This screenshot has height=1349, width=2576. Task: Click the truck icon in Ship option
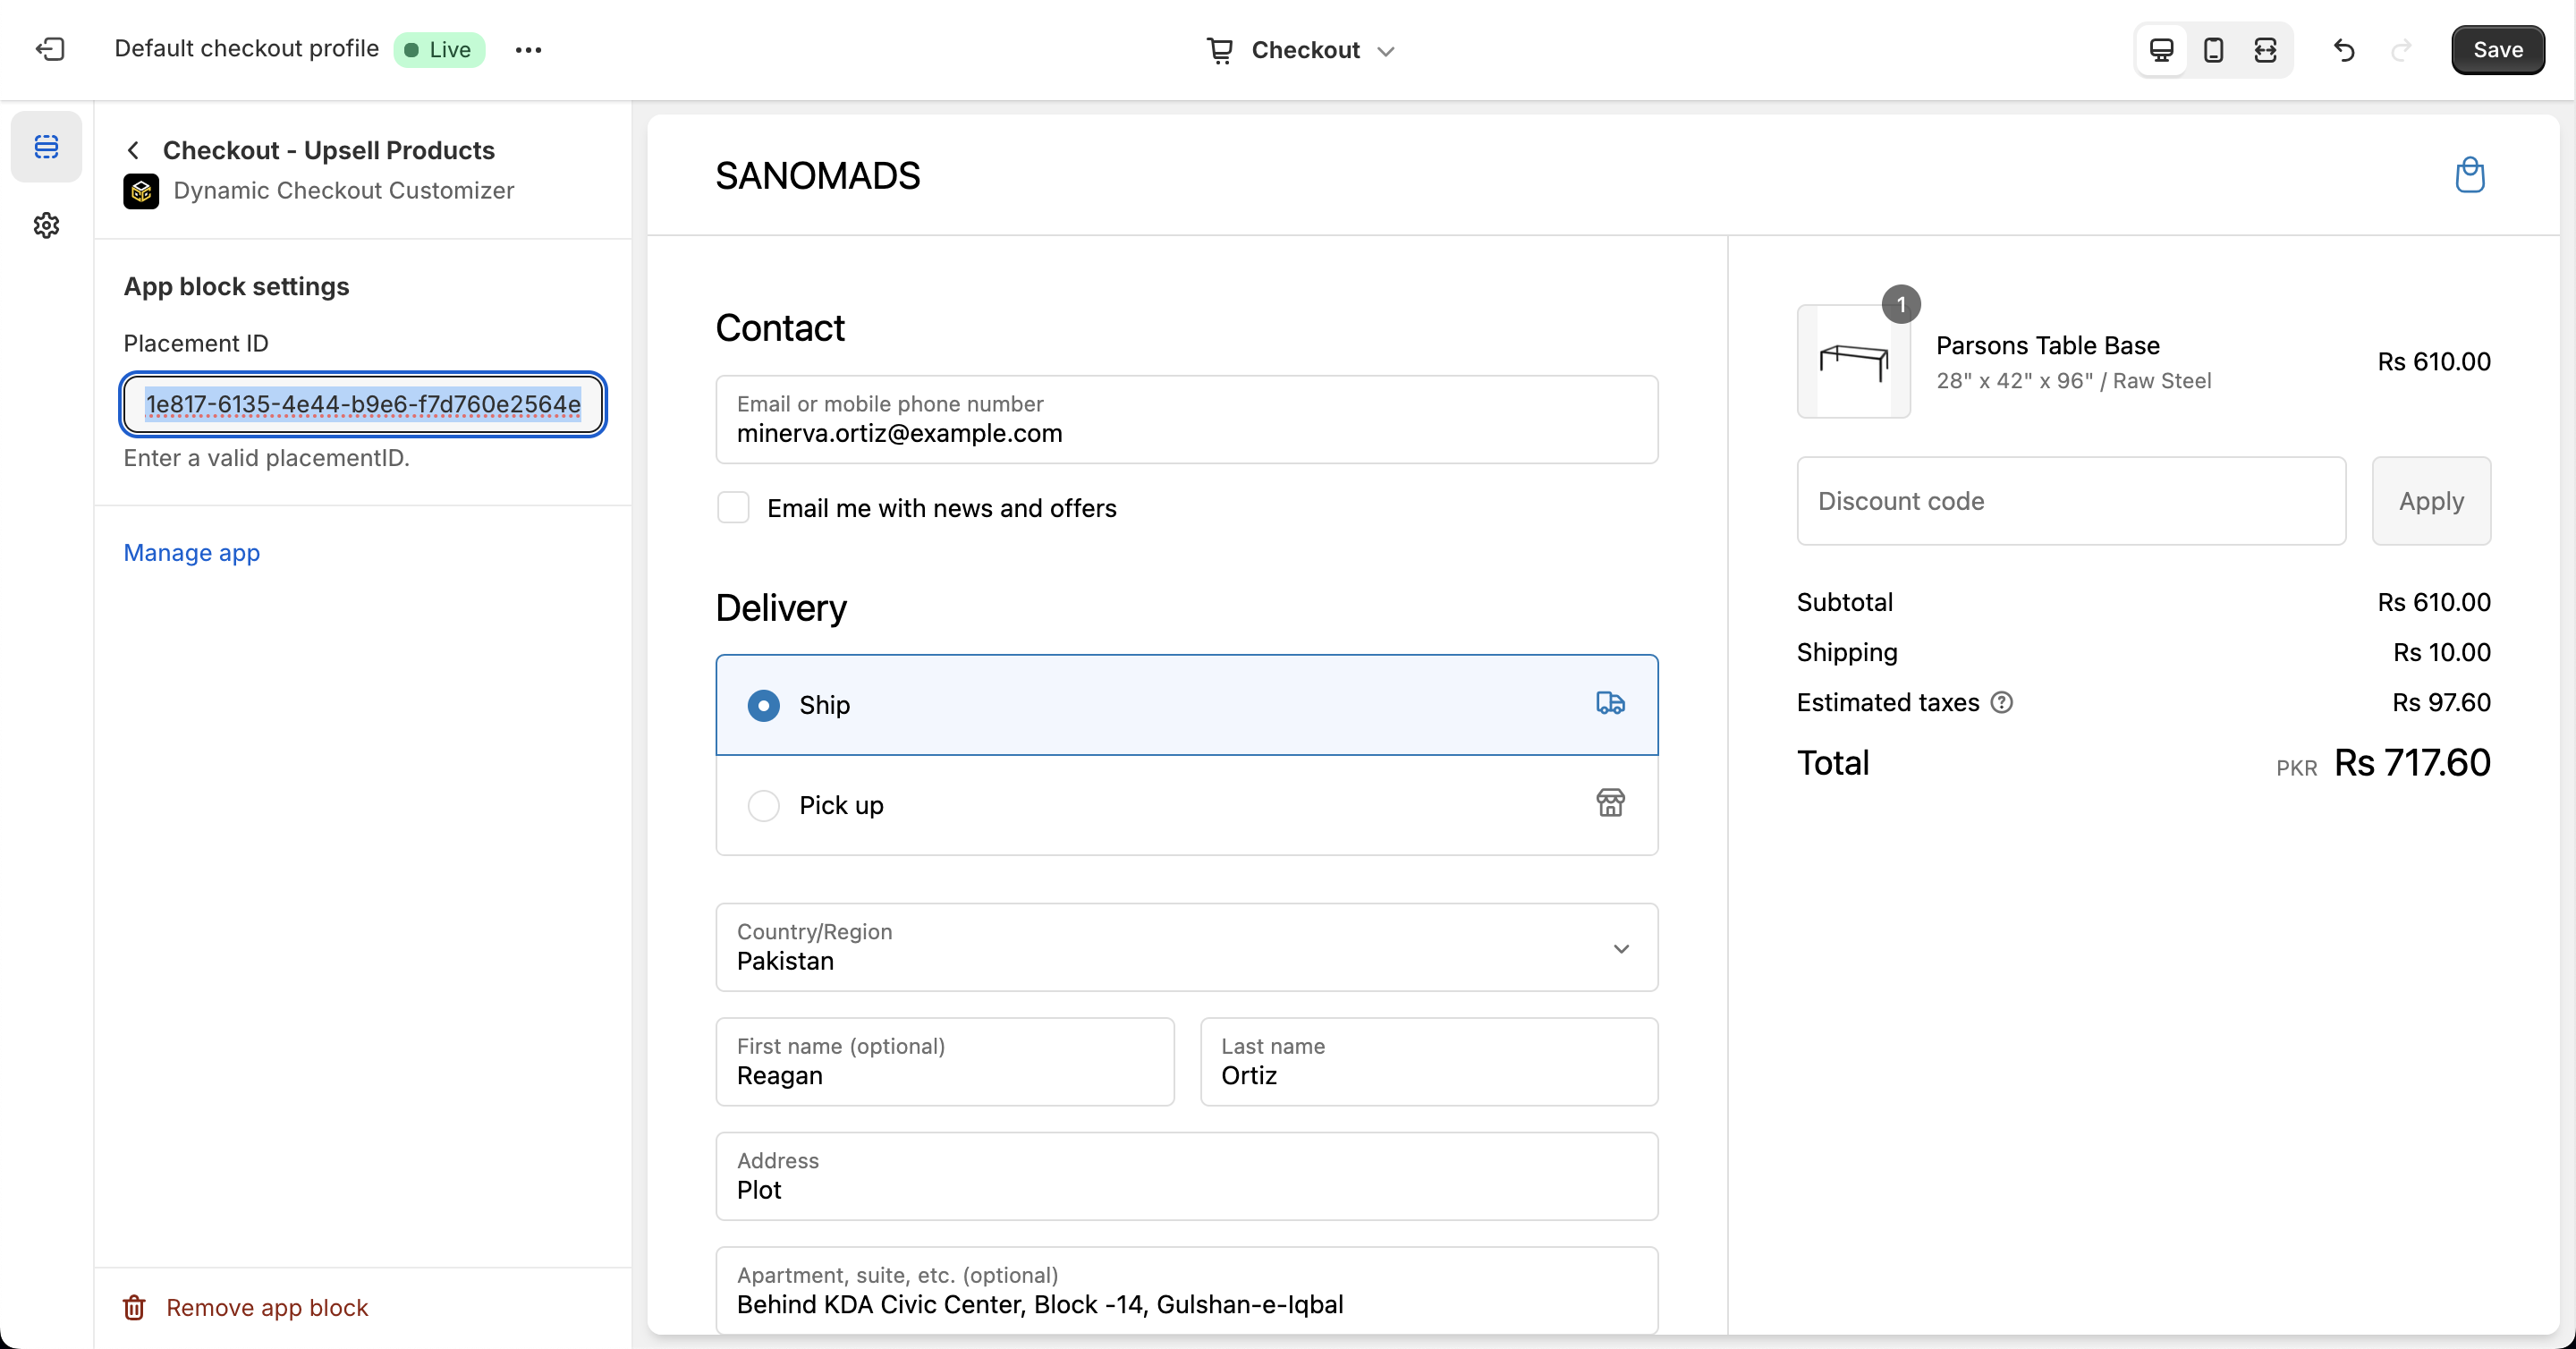click(1610, 704)
